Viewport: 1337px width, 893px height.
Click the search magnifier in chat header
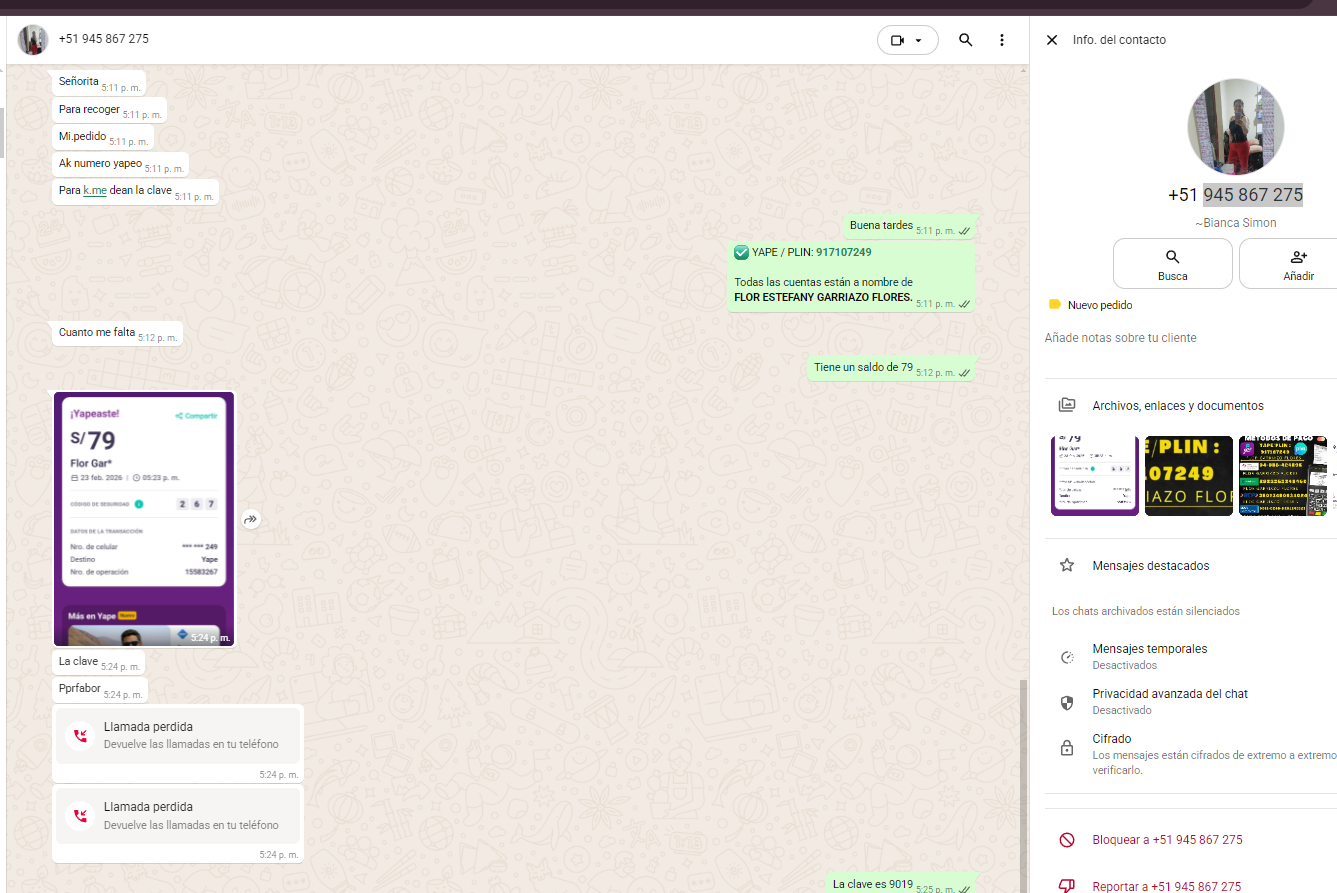(x=965, y=40)
